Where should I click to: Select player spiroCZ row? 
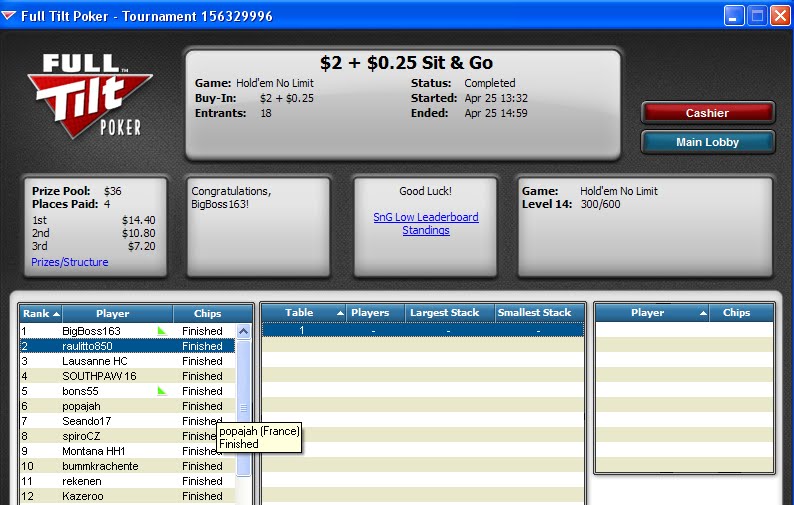coord(128,436)
